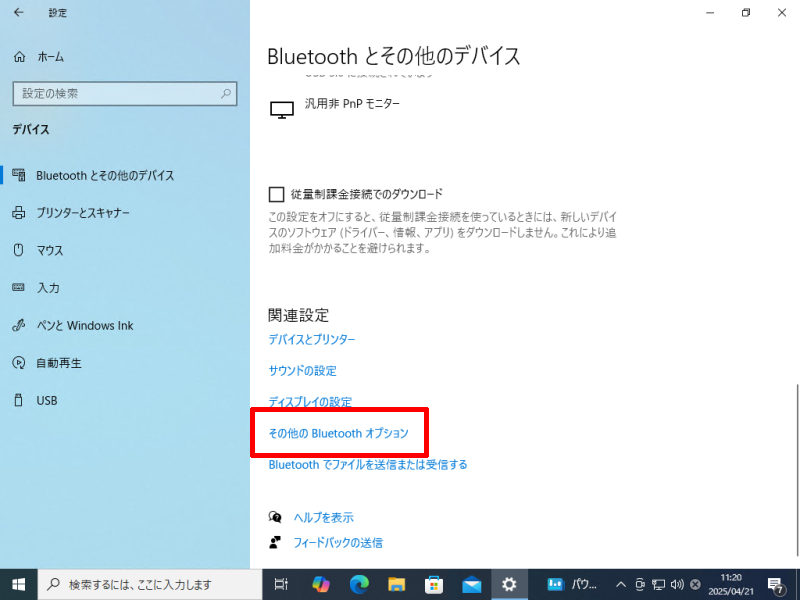800x600 pixels.
Task: Switch to the パウ... taskbar app
Action: 571,585
